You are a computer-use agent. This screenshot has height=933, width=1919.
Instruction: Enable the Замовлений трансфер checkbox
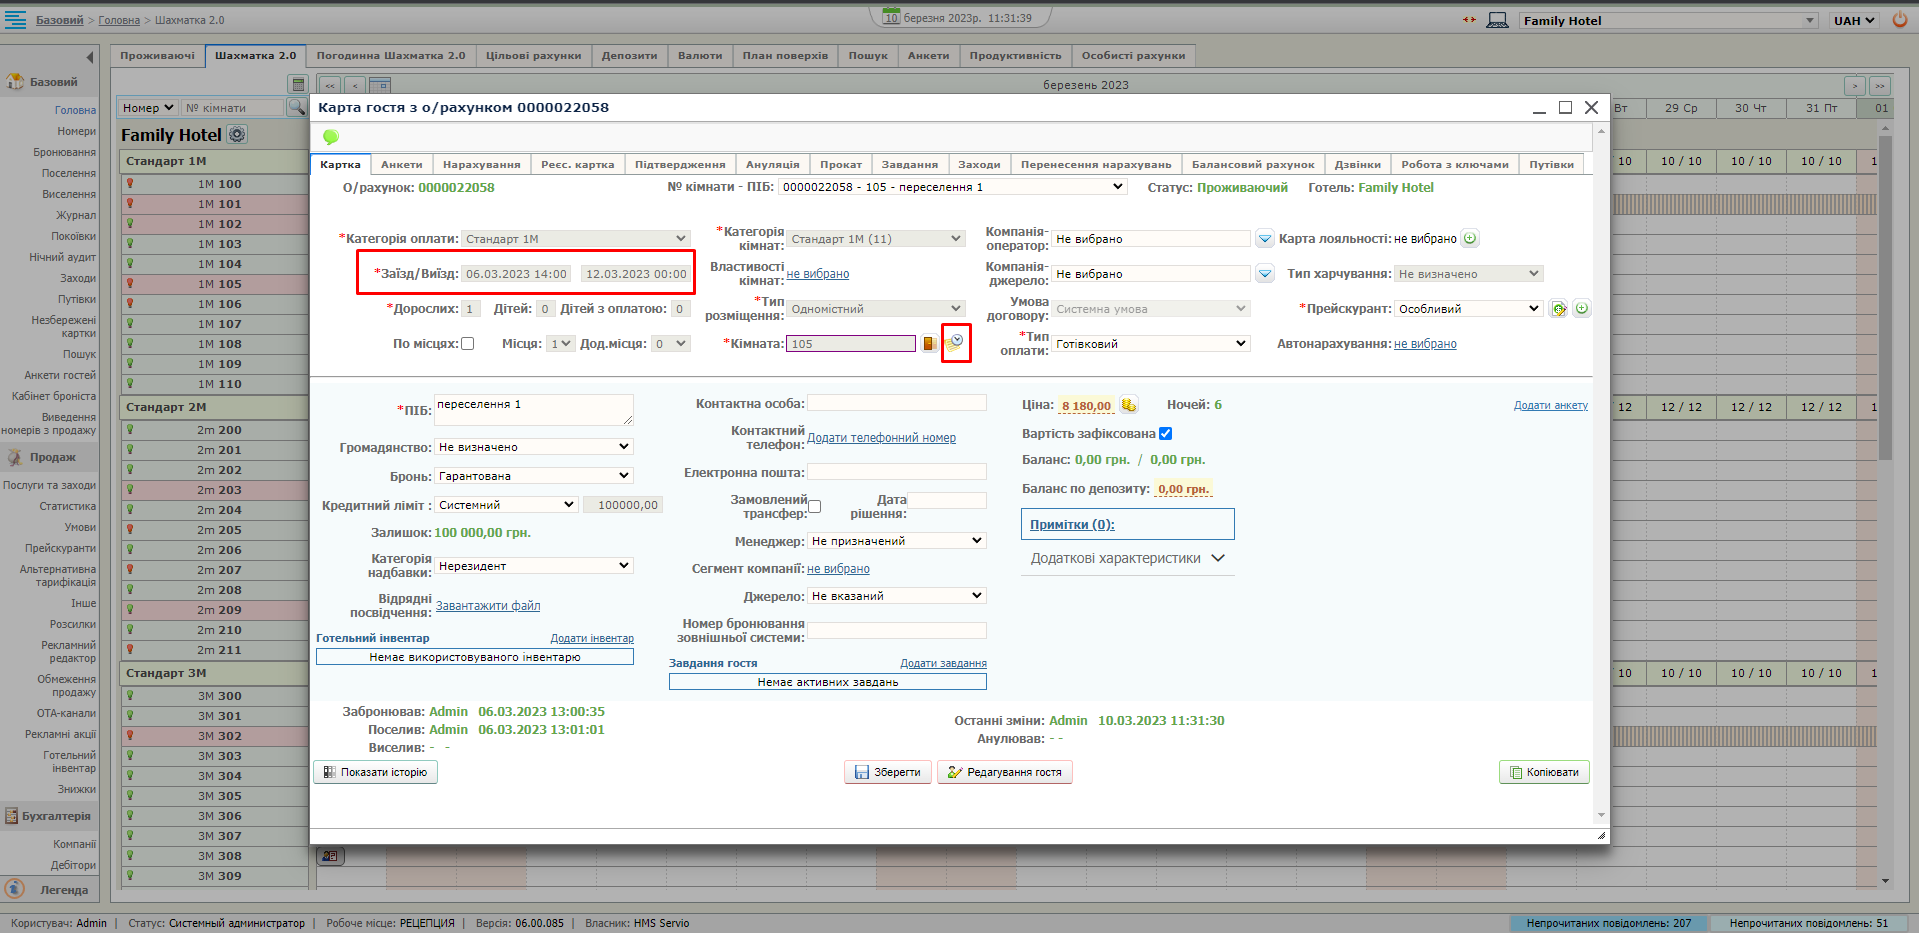click(815, 507)
